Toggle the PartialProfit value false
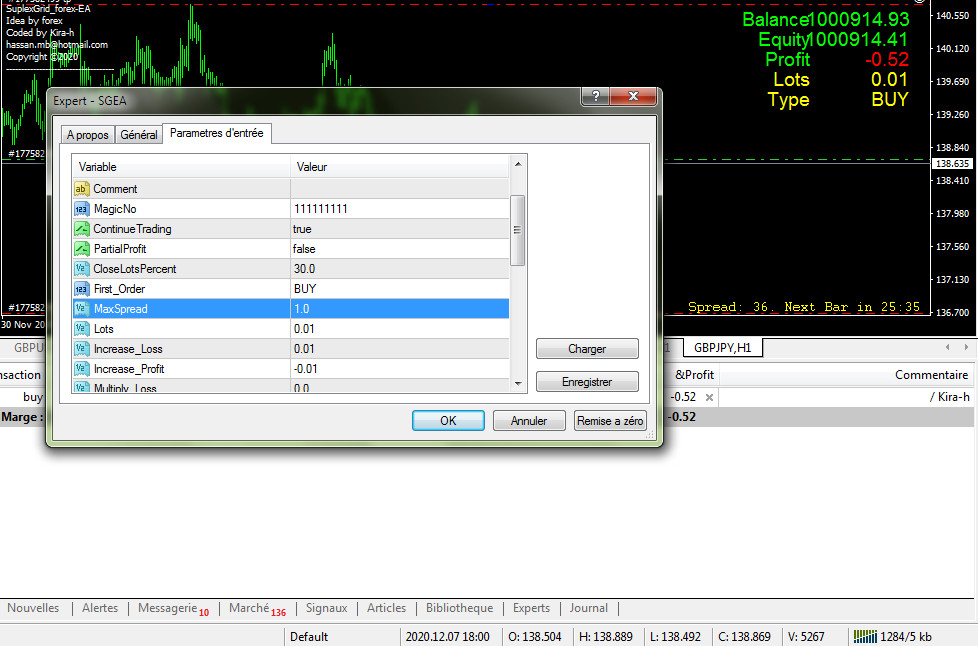978x646 pixels. coord(400,249)
